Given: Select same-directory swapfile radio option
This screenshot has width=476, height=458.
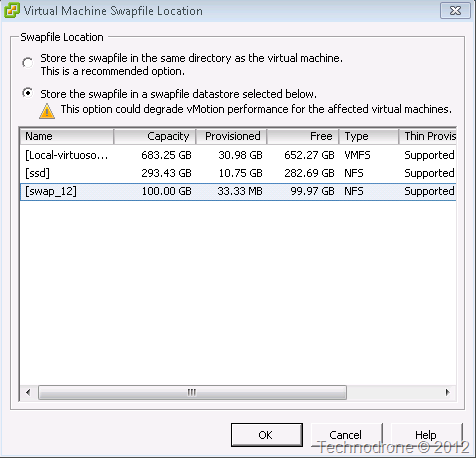Looking at the screenshot, I should (x=28, y=62).
